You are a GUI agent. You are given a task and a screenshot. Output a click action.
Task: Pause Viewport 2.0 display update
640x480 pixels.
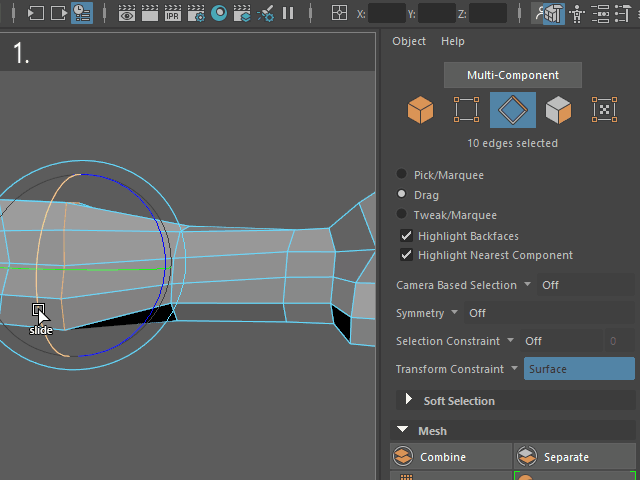288,14
